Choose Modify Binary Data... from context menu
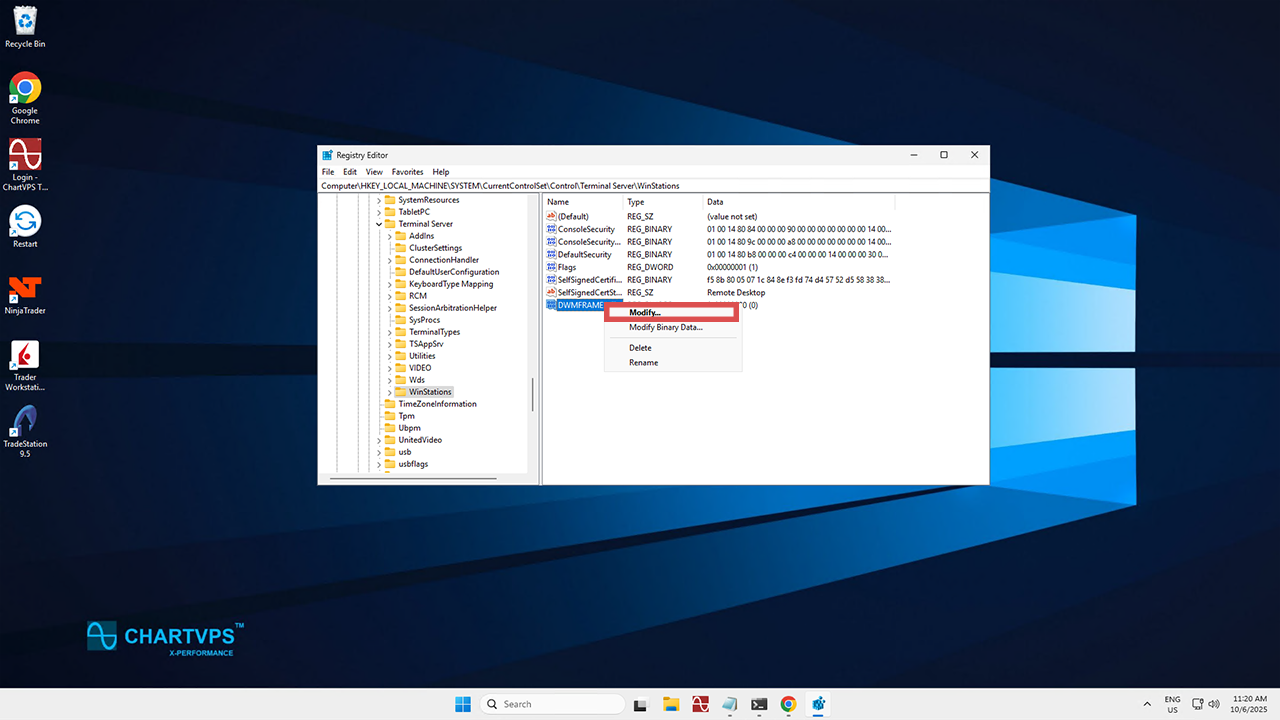This screenshot has width=1280, height=720. tap(665, 328)
